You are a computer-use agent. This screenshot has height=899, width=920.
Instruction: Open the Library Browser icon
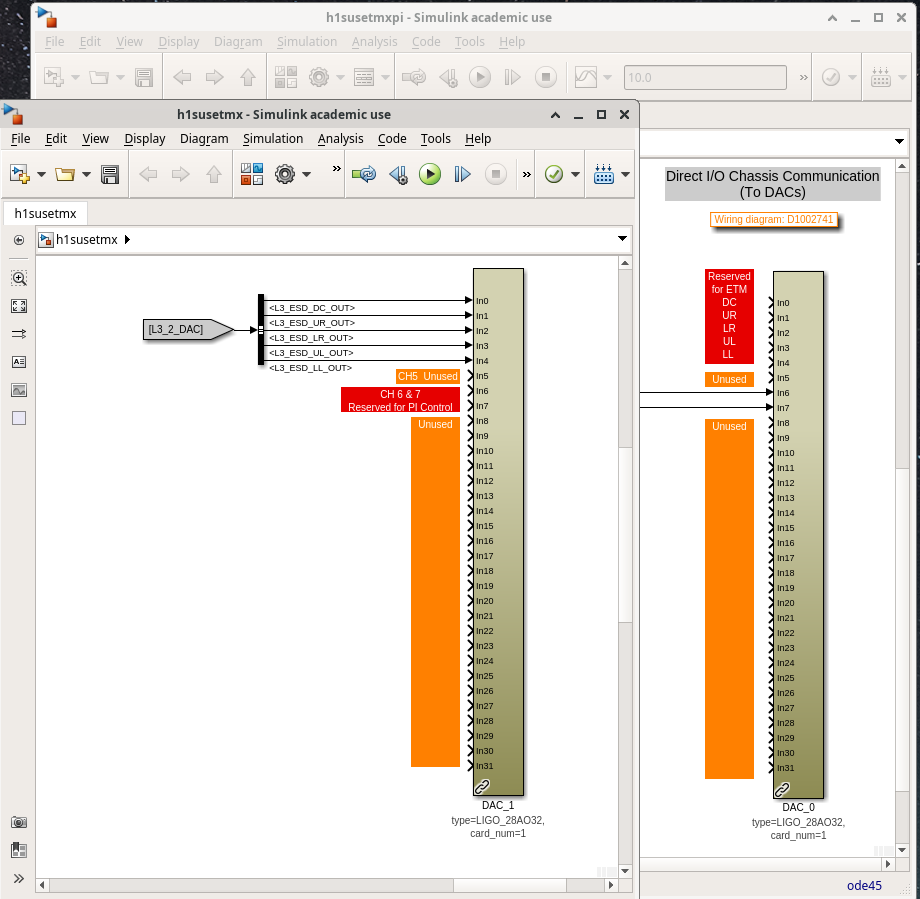pos(251,174)
